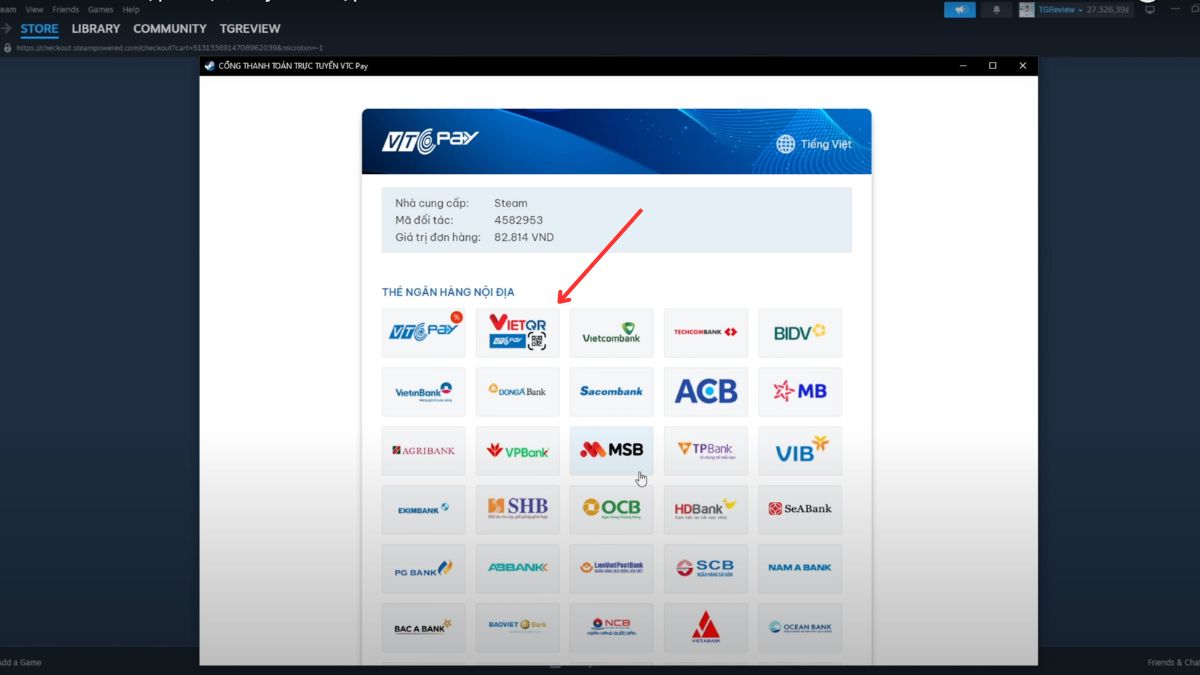Pick Sacombank from the bank list

point(611,391)
